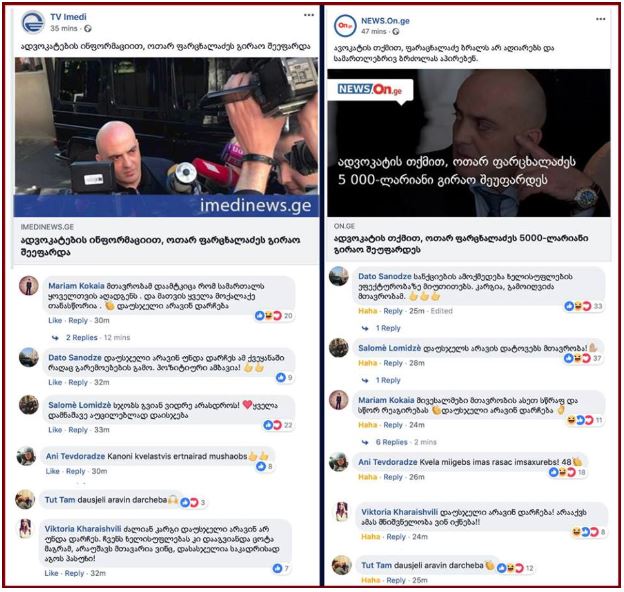Open reactions count 33 on Dato Sanodze comment
This screenshot has height=592, width=624.
[x=598, y=306]
